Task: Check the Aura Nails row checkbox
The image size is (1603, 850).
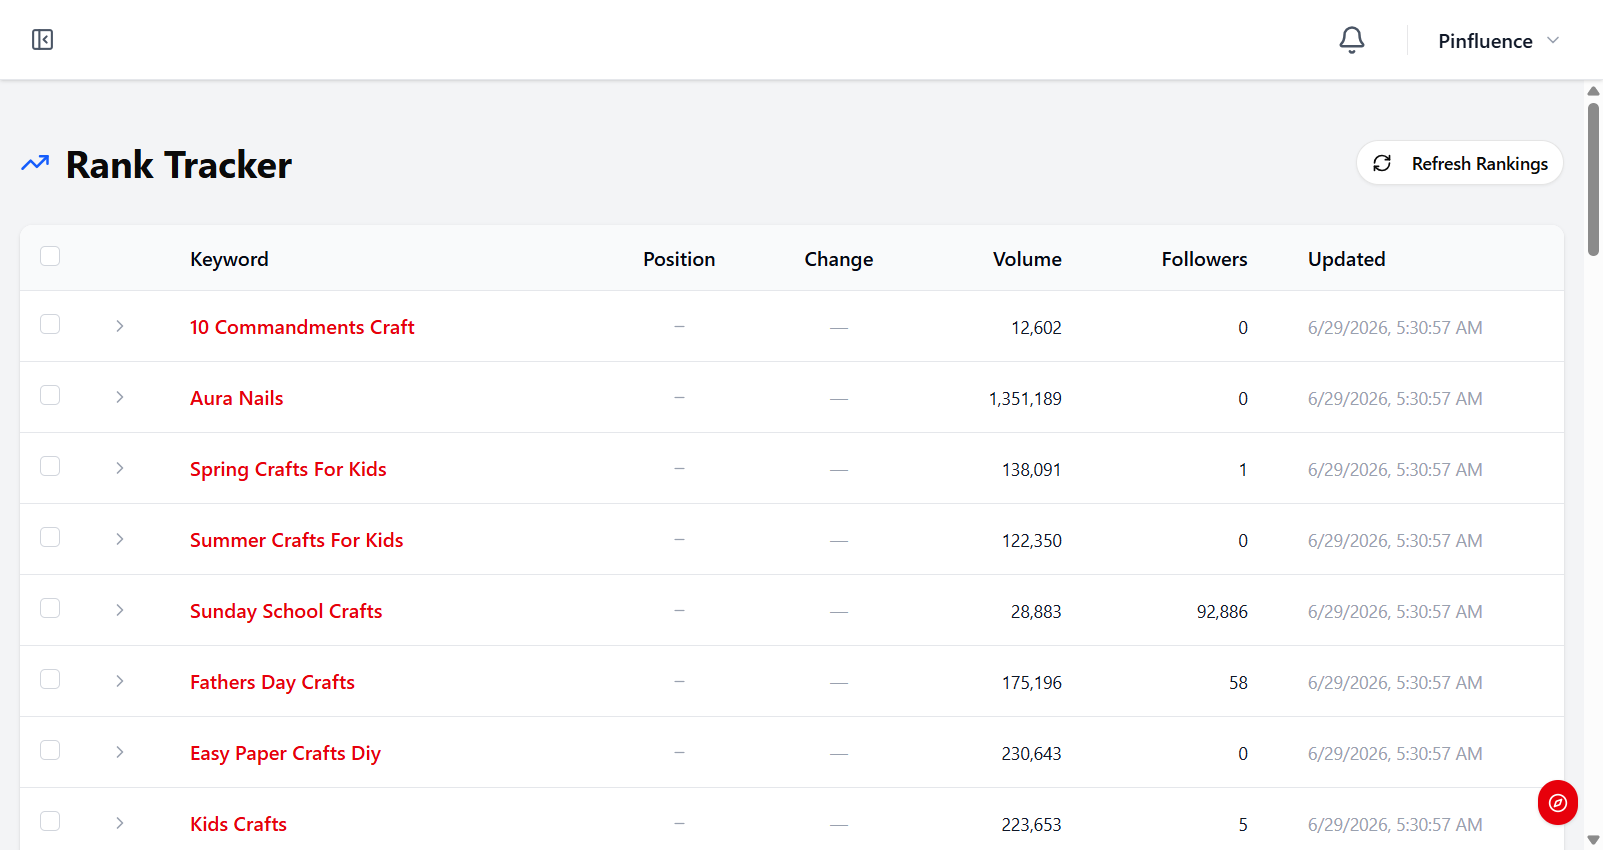Action: [50, 395]
